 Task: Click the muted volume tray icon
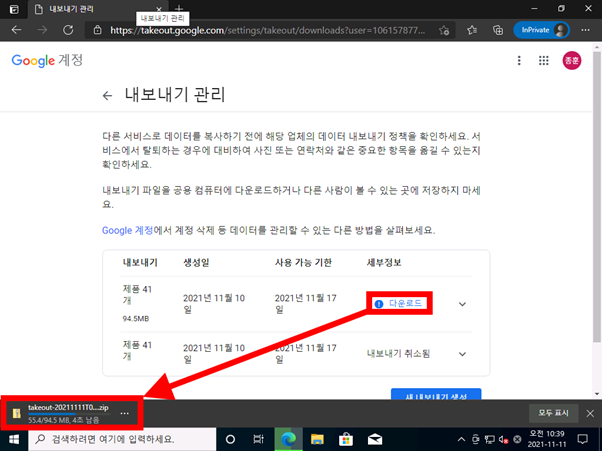(503, 439)
